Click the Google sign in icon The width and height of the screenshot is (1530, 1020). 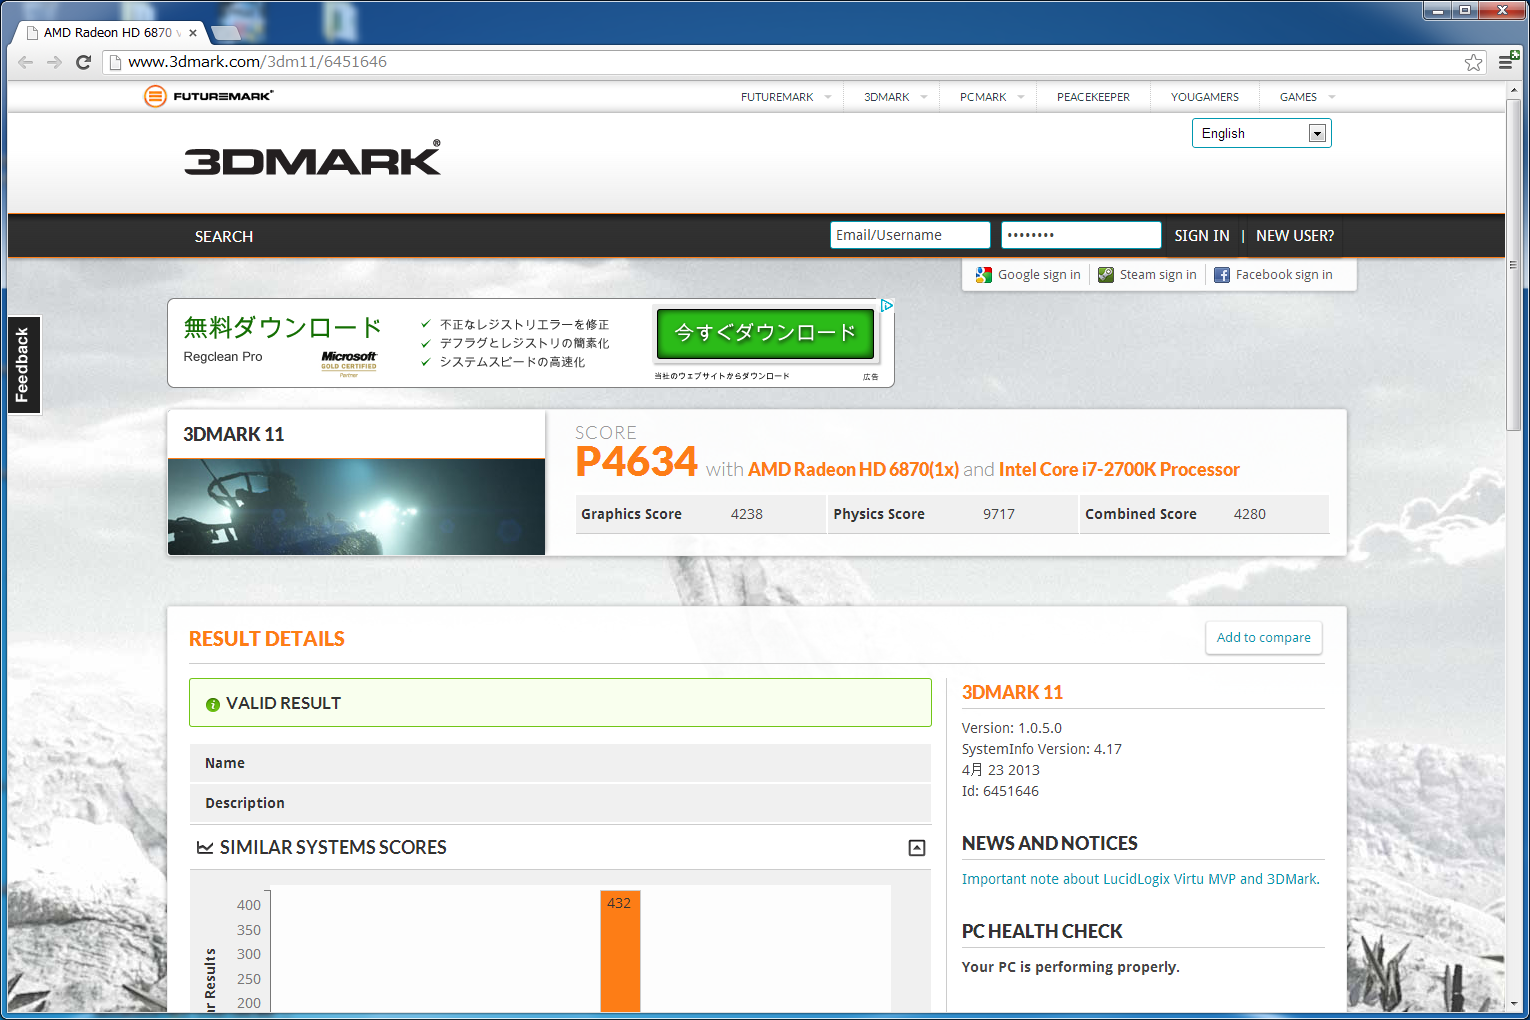984,275
